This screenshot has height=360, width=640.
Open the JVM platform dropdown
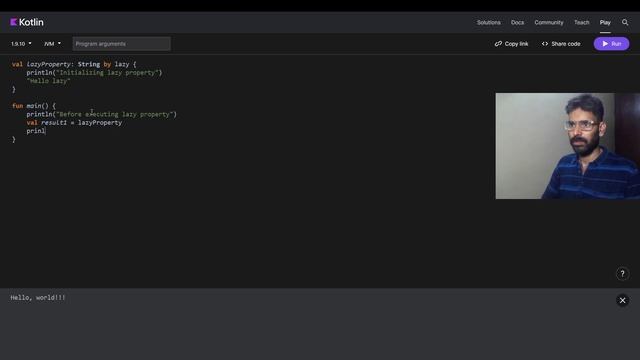tap(52, 44)
